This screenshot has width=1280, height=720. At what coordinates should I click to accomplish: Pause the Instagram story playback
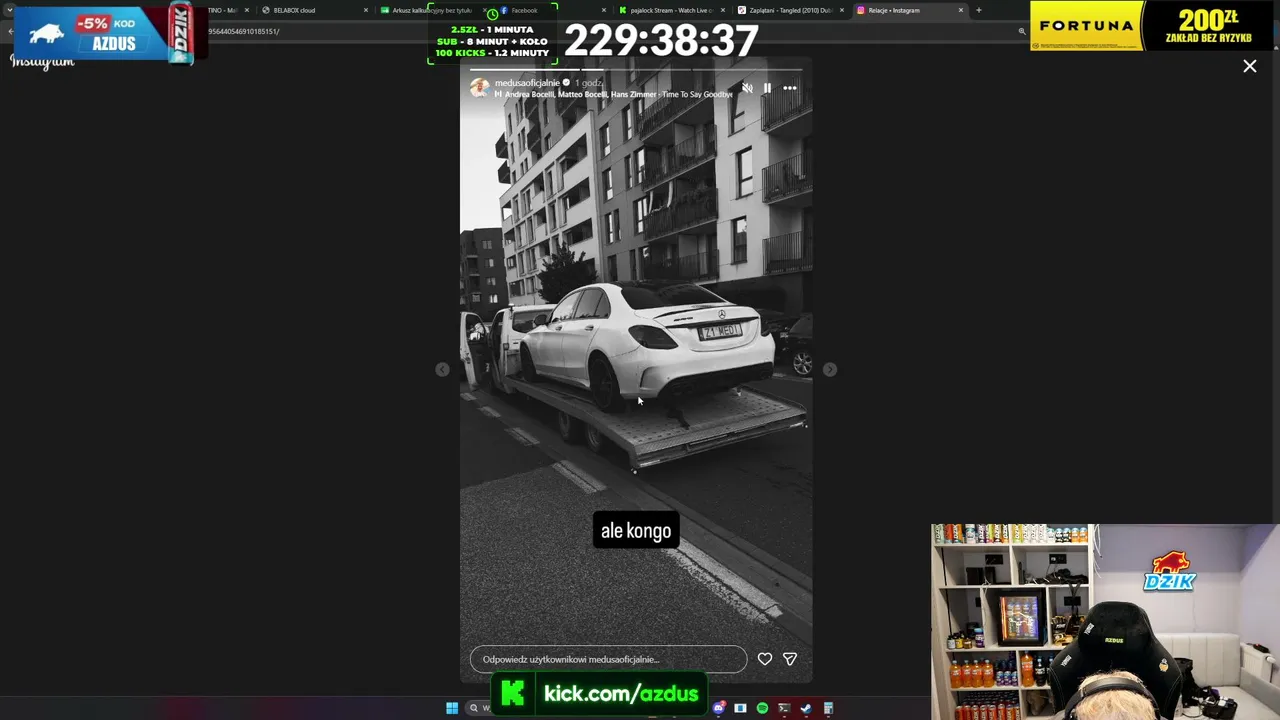767,88
